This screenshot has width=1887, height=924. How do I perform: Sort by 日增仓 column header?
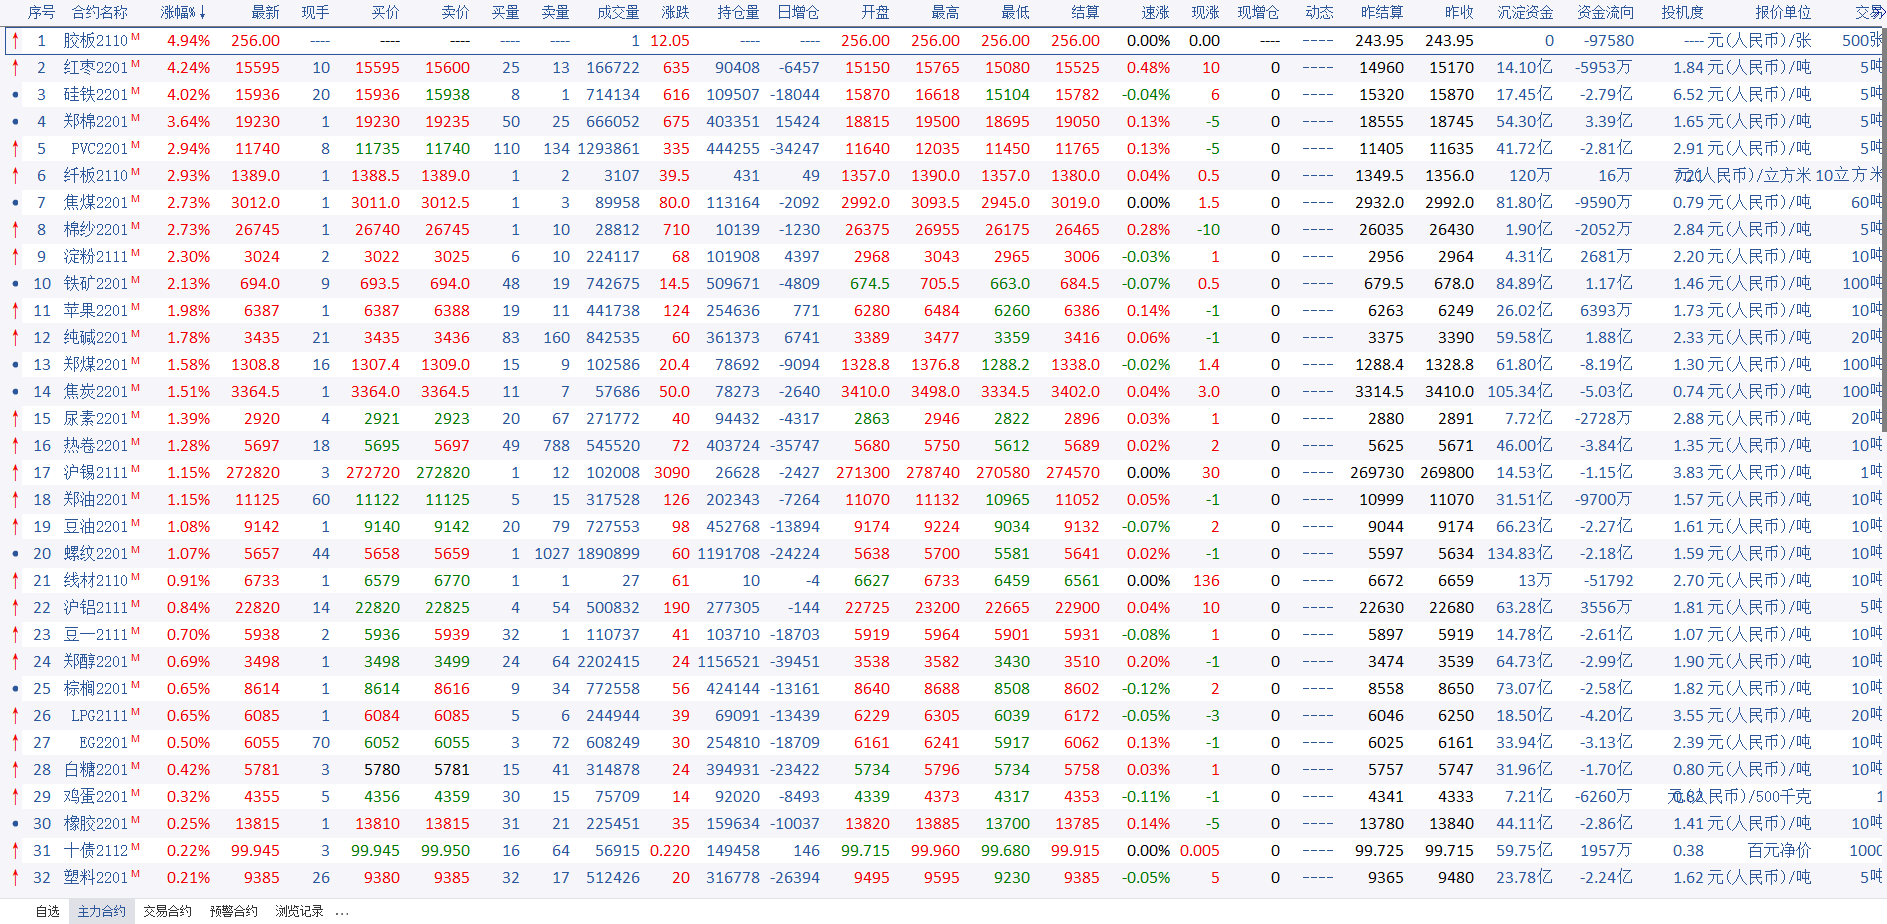pyautogui.click(x=798, y=13)
